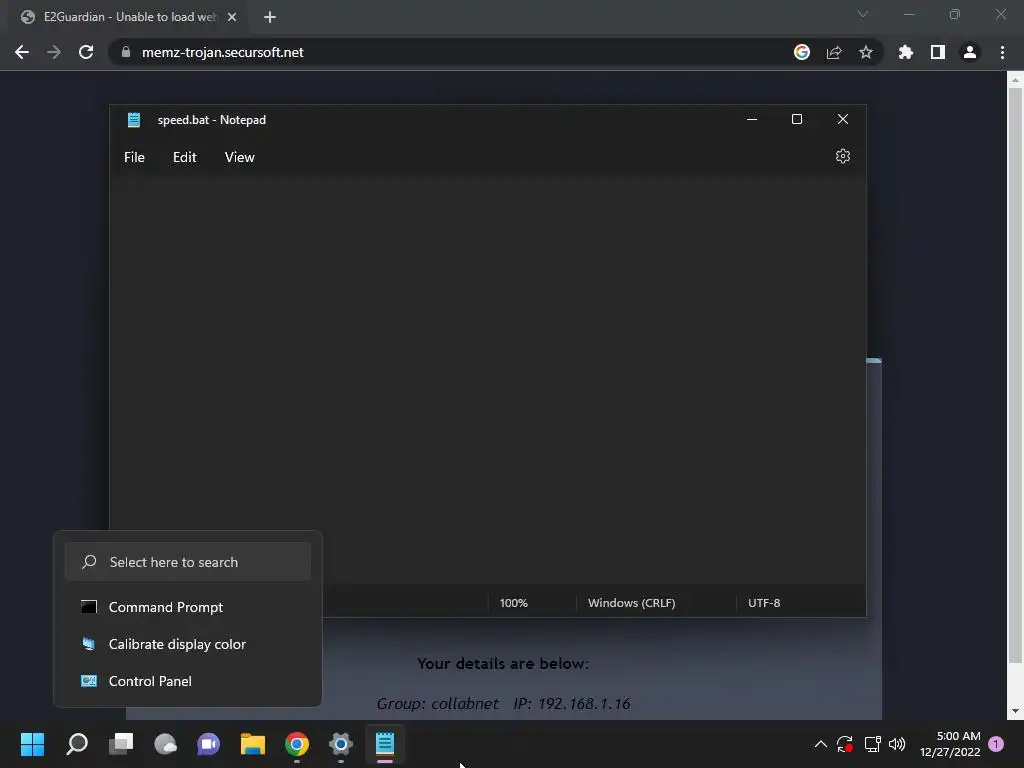1024x768 pixels.
Task: Show hidden tray icons chevron
Action: (x=821, y=744)
